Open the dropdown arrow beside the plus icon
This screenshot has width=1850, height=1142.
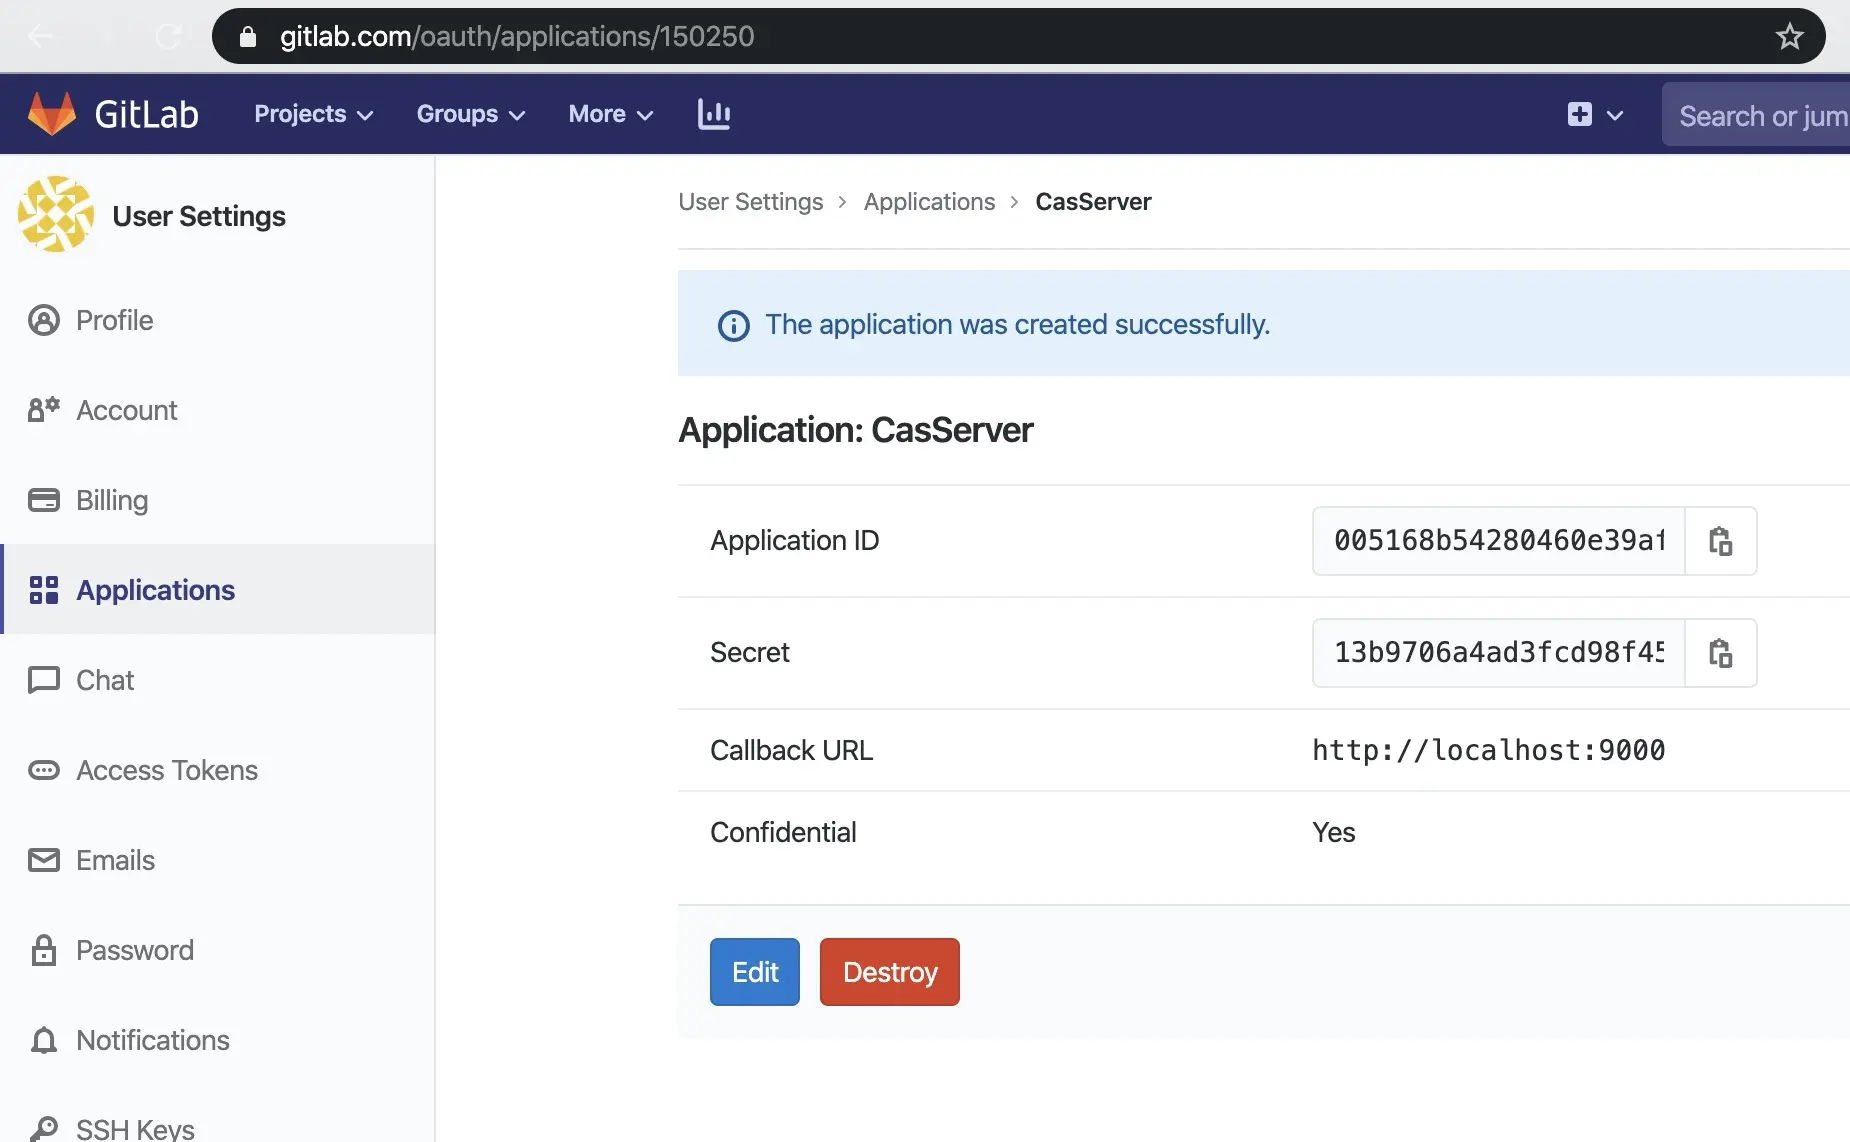tap(1614, 115)
